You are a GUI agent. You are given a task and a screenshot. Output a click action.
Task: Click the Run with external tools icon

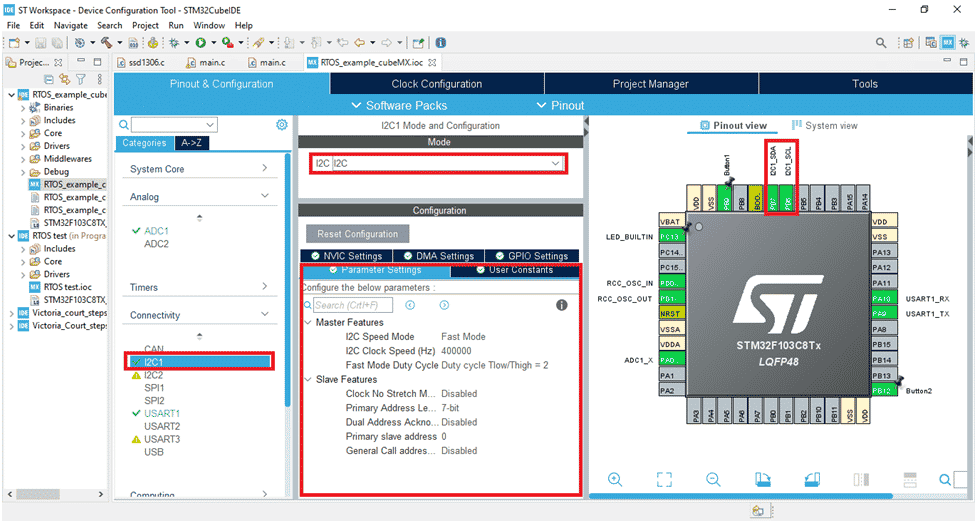227,42
